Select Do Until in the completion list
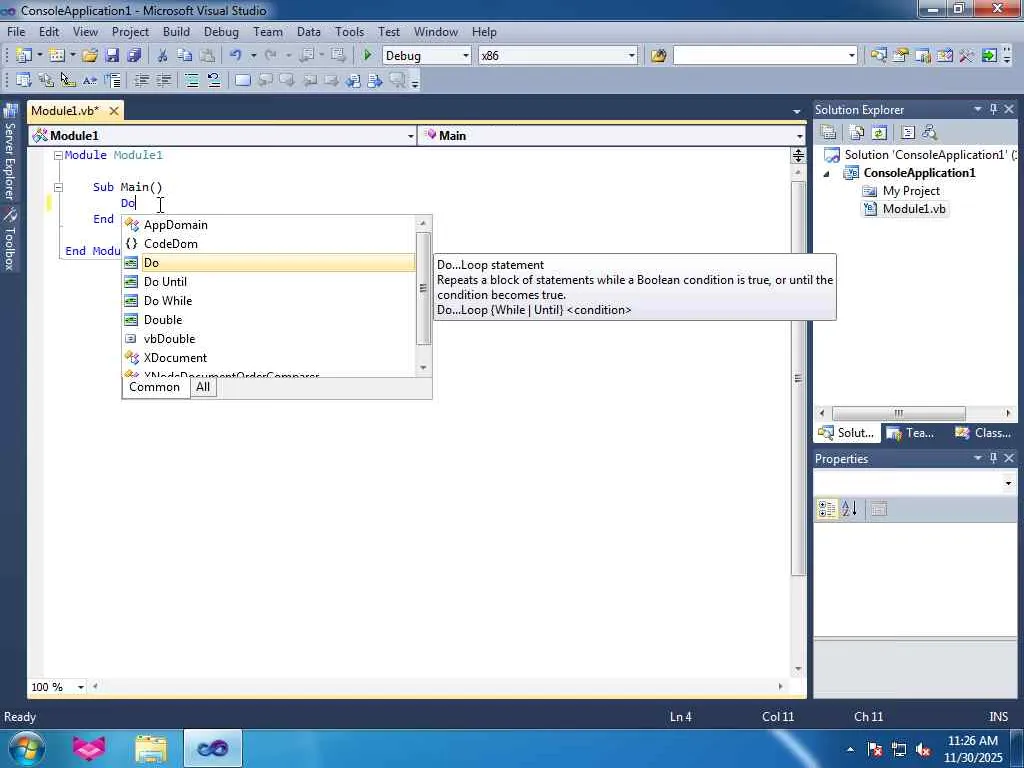The height and width of the screenshot is (768, 1024). 269,281
